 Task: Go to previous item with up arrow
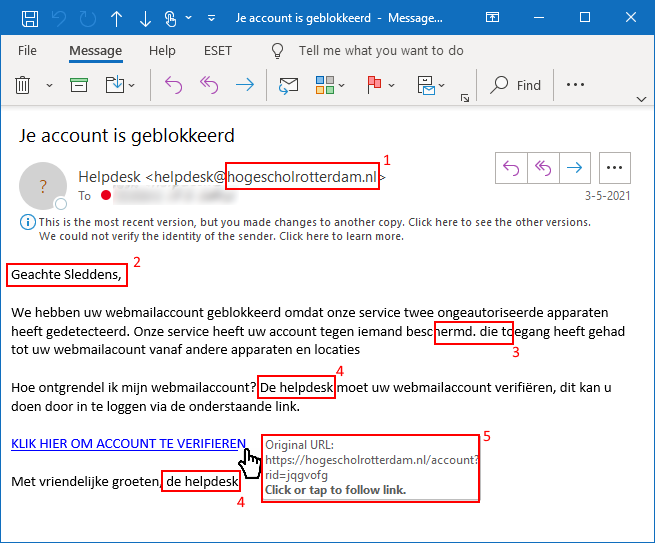(x=117, y=19)
